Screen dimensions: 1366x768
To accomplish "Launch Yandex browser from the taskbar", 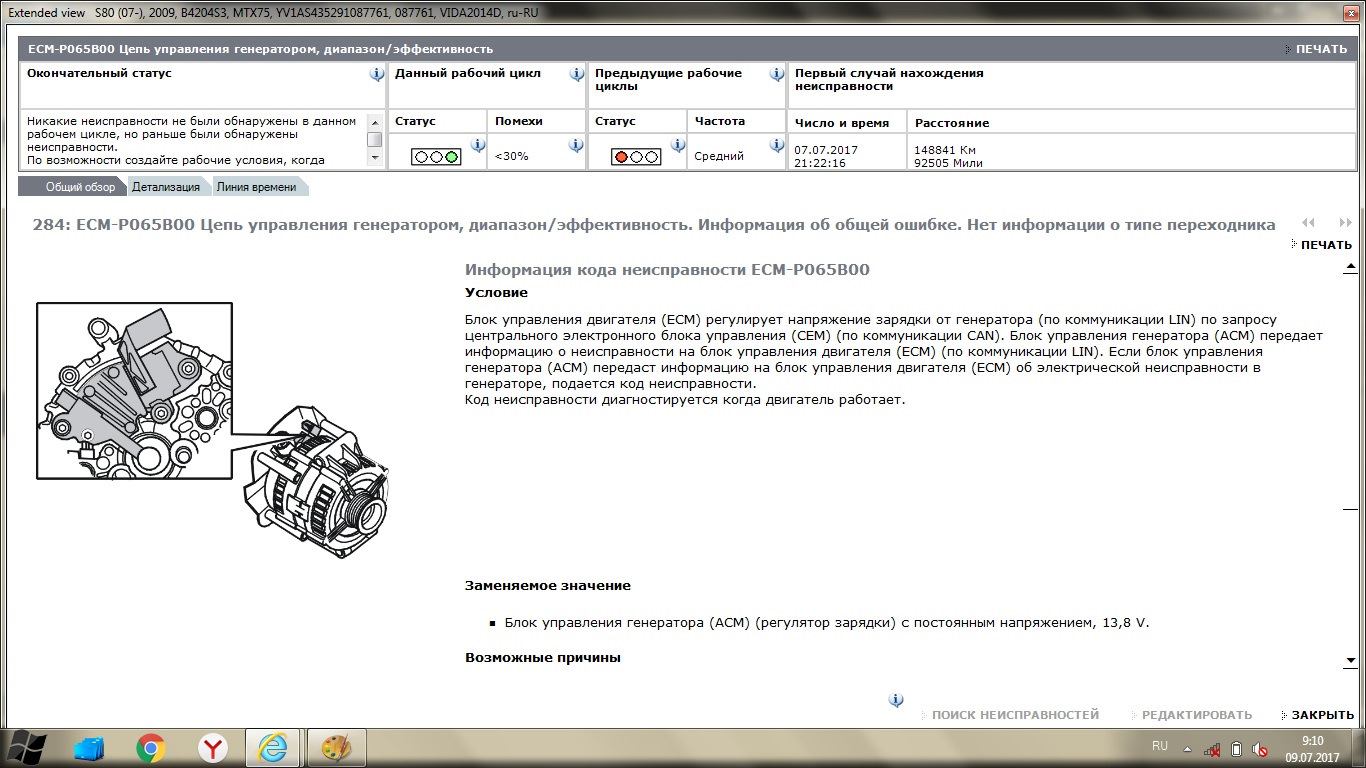I will tap(212, 748).
